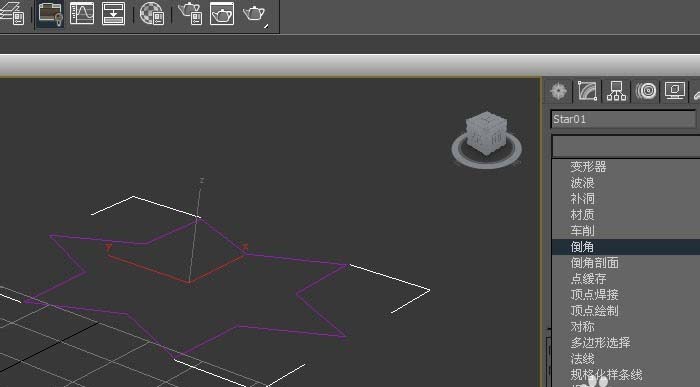Switch to the Hierarchy panel tab
This screenshot has height=387, width=700.
(617, 91)
